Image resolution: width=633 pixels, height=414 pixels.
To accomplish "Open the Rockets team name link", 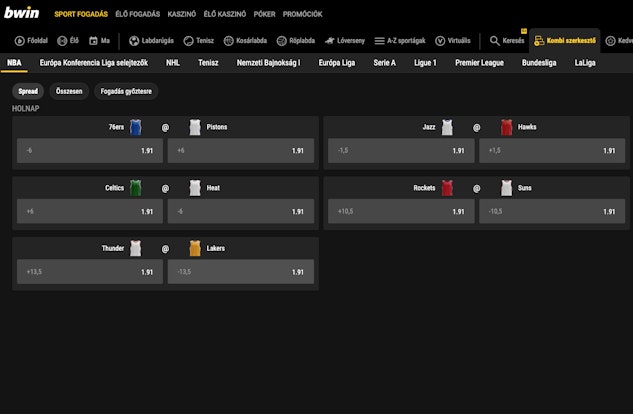I will (424, 188).
